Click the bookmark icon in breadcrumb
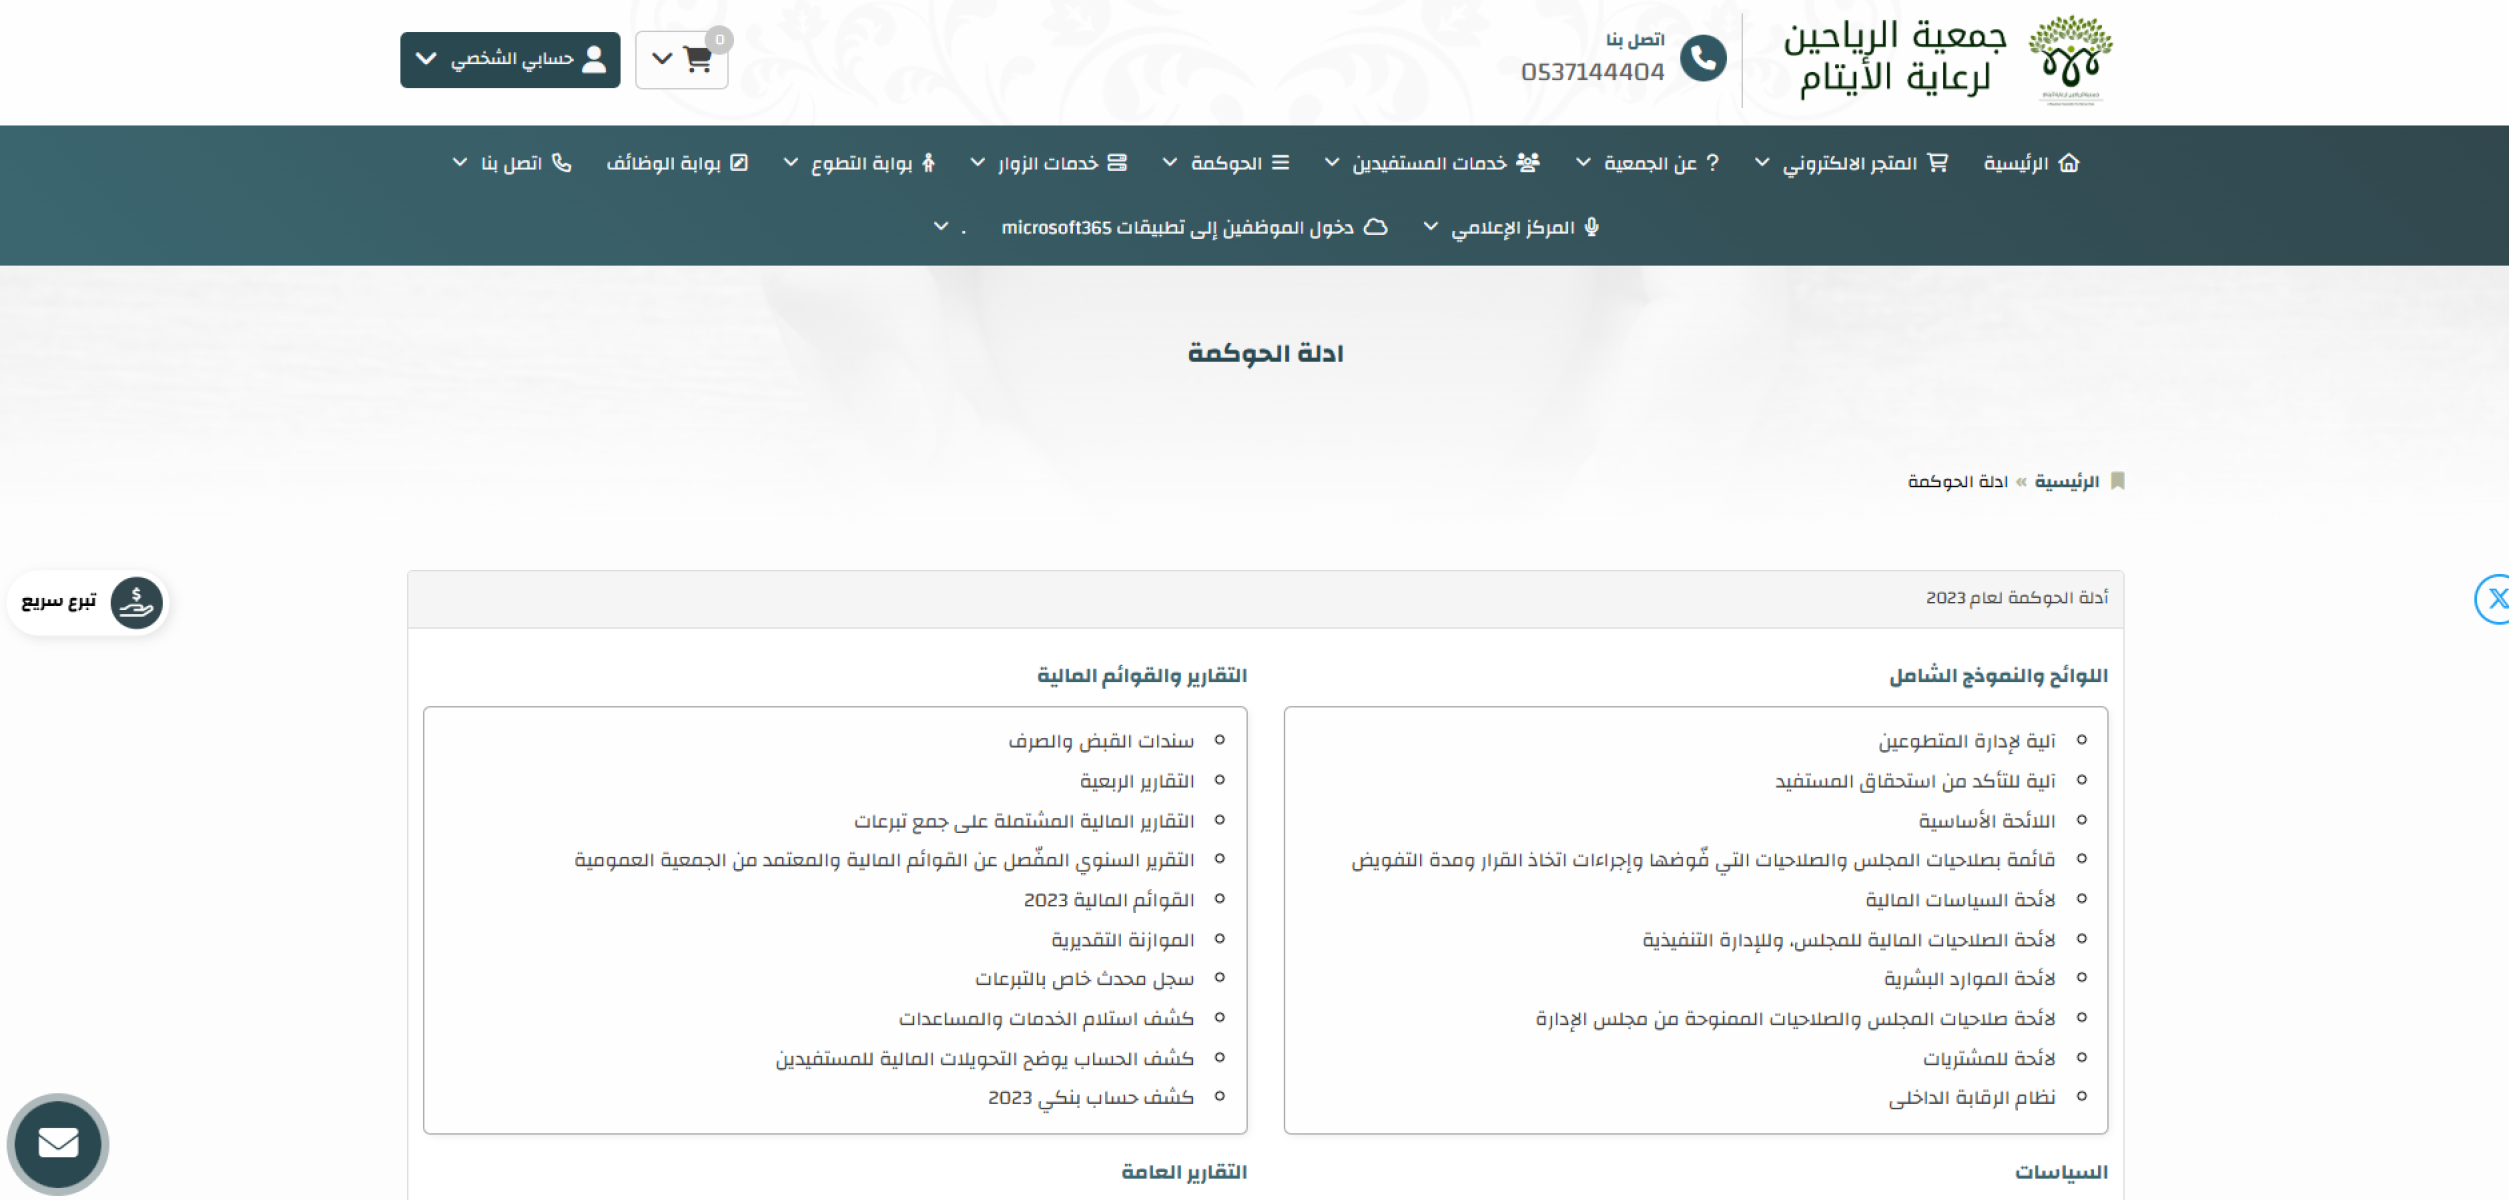This screenshot has height=1200, width=2509. pos(2117,481)
